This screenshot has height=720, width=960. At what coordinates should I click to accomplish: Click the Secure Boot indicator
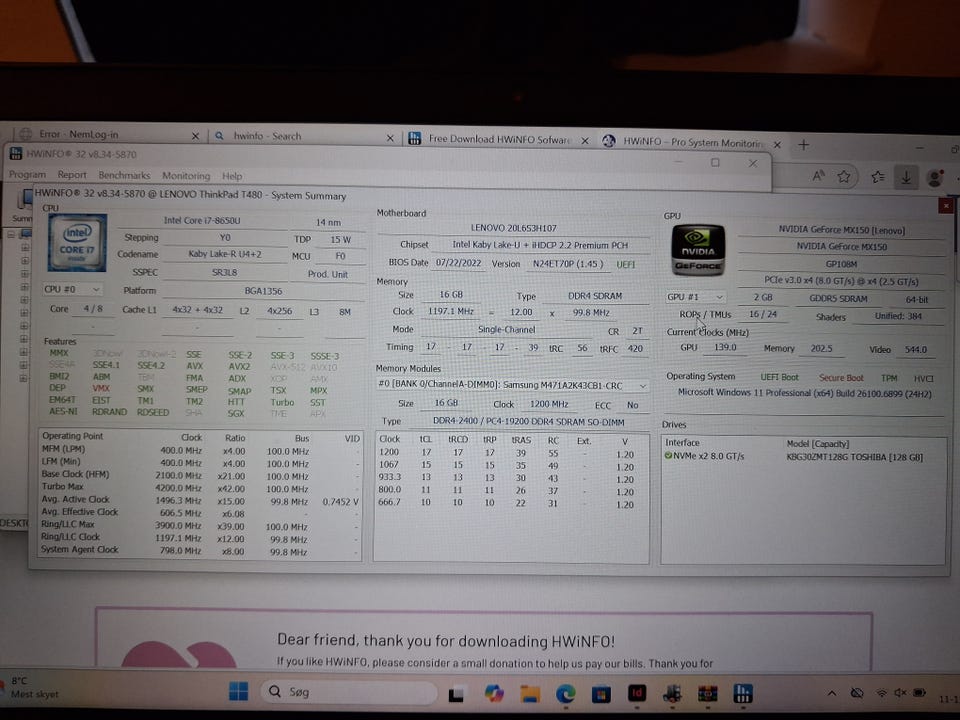841,378
